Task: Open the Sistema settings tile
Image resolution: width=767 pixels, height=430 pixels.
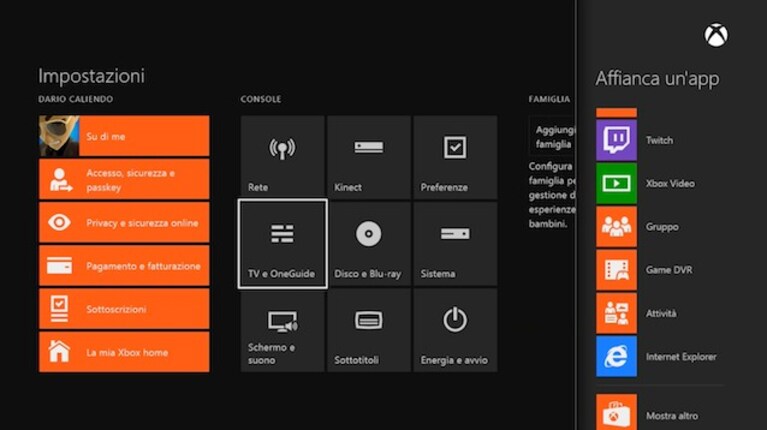Action: 455,244
